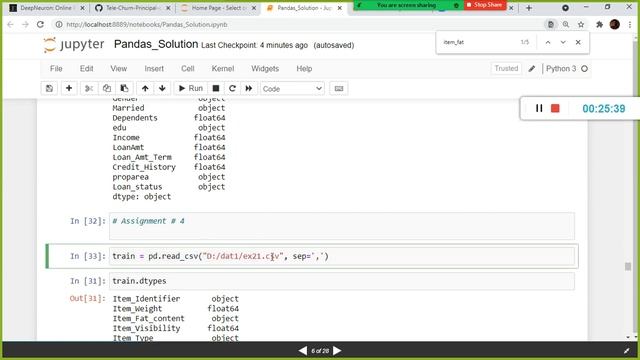This screenshot has height=360, width=640.
Task: Run the selected cell
Action: pos(191,88)
